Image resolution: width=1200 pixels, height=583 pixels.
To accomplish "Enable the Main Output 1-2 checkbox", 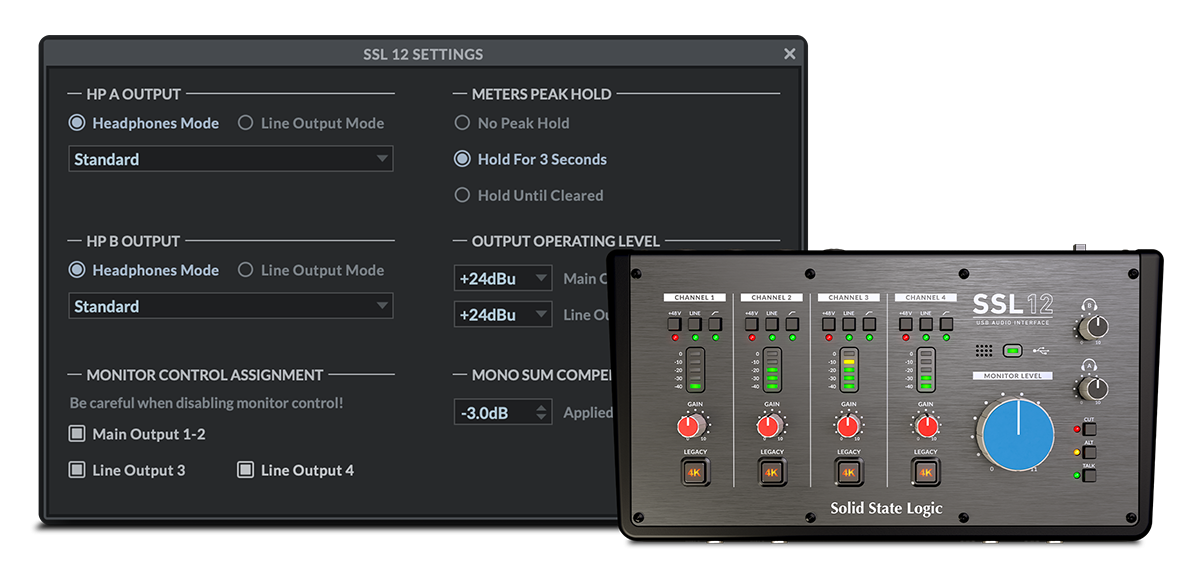I will pos(77,434).
